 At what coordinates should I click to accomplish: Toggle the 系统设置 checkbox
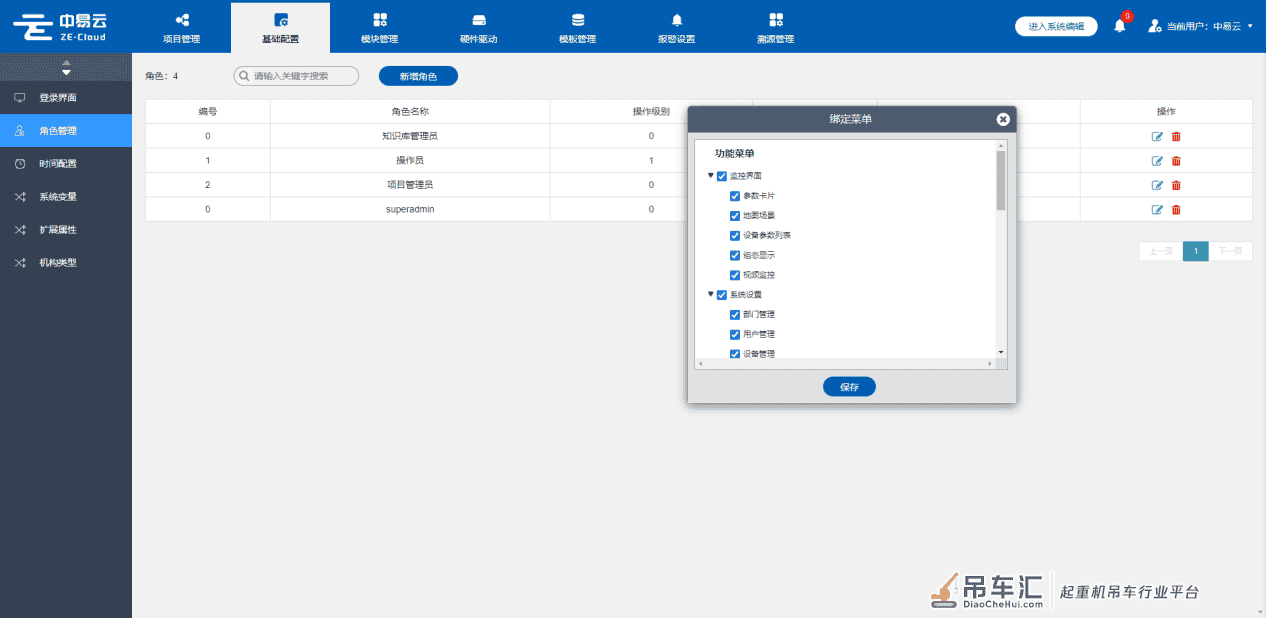pos(722,295)
